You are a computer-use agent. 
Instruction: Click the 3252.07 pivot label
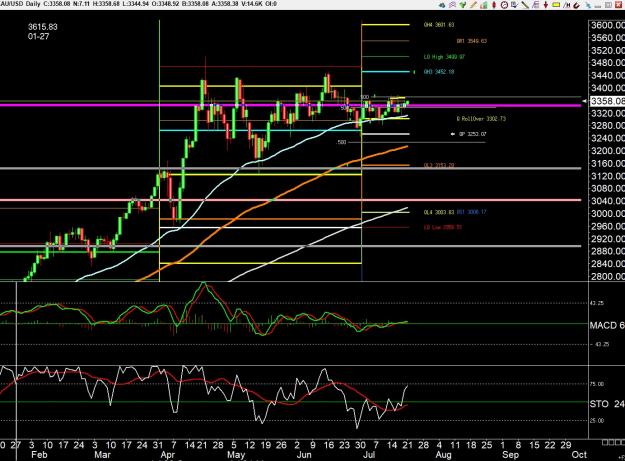point(473,134)
